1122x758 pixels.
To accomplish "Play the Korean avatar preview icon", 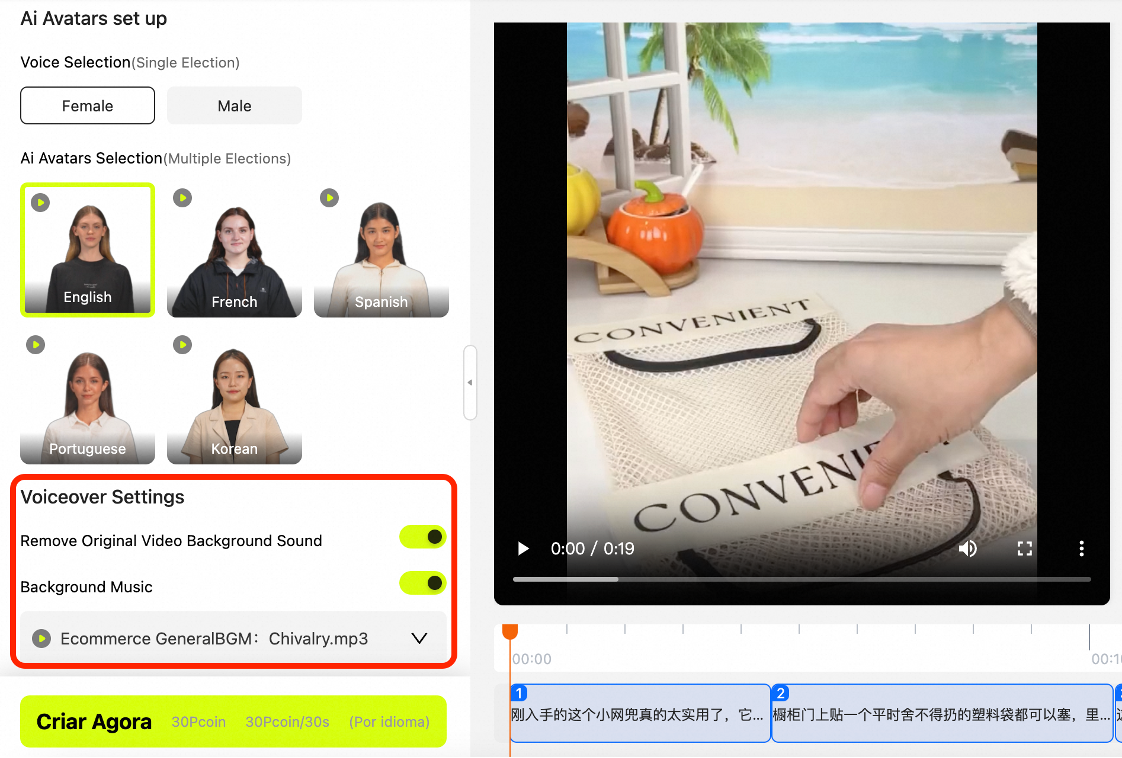I will coord(182,345).
